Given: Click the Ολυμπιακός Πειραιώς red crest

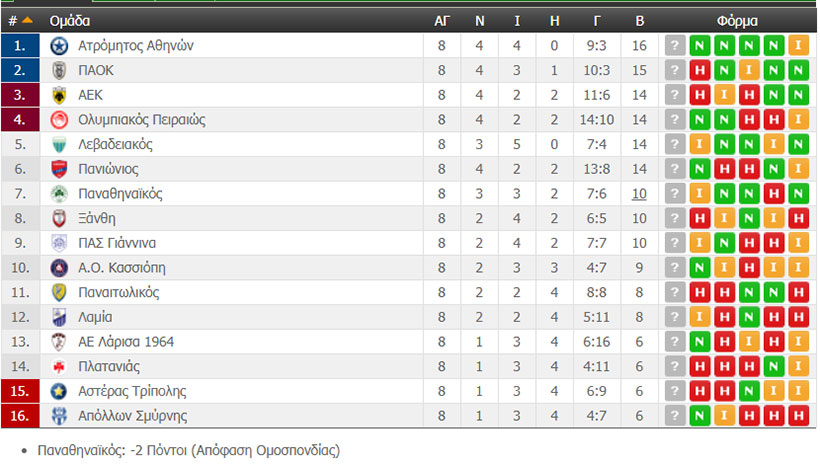Looking at the screenshot, I should click(59, 120).
